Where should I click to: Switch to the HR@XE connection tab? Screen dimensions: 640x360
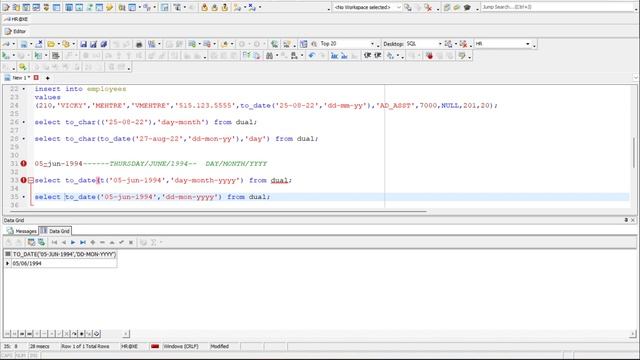(x=16, y=19)
